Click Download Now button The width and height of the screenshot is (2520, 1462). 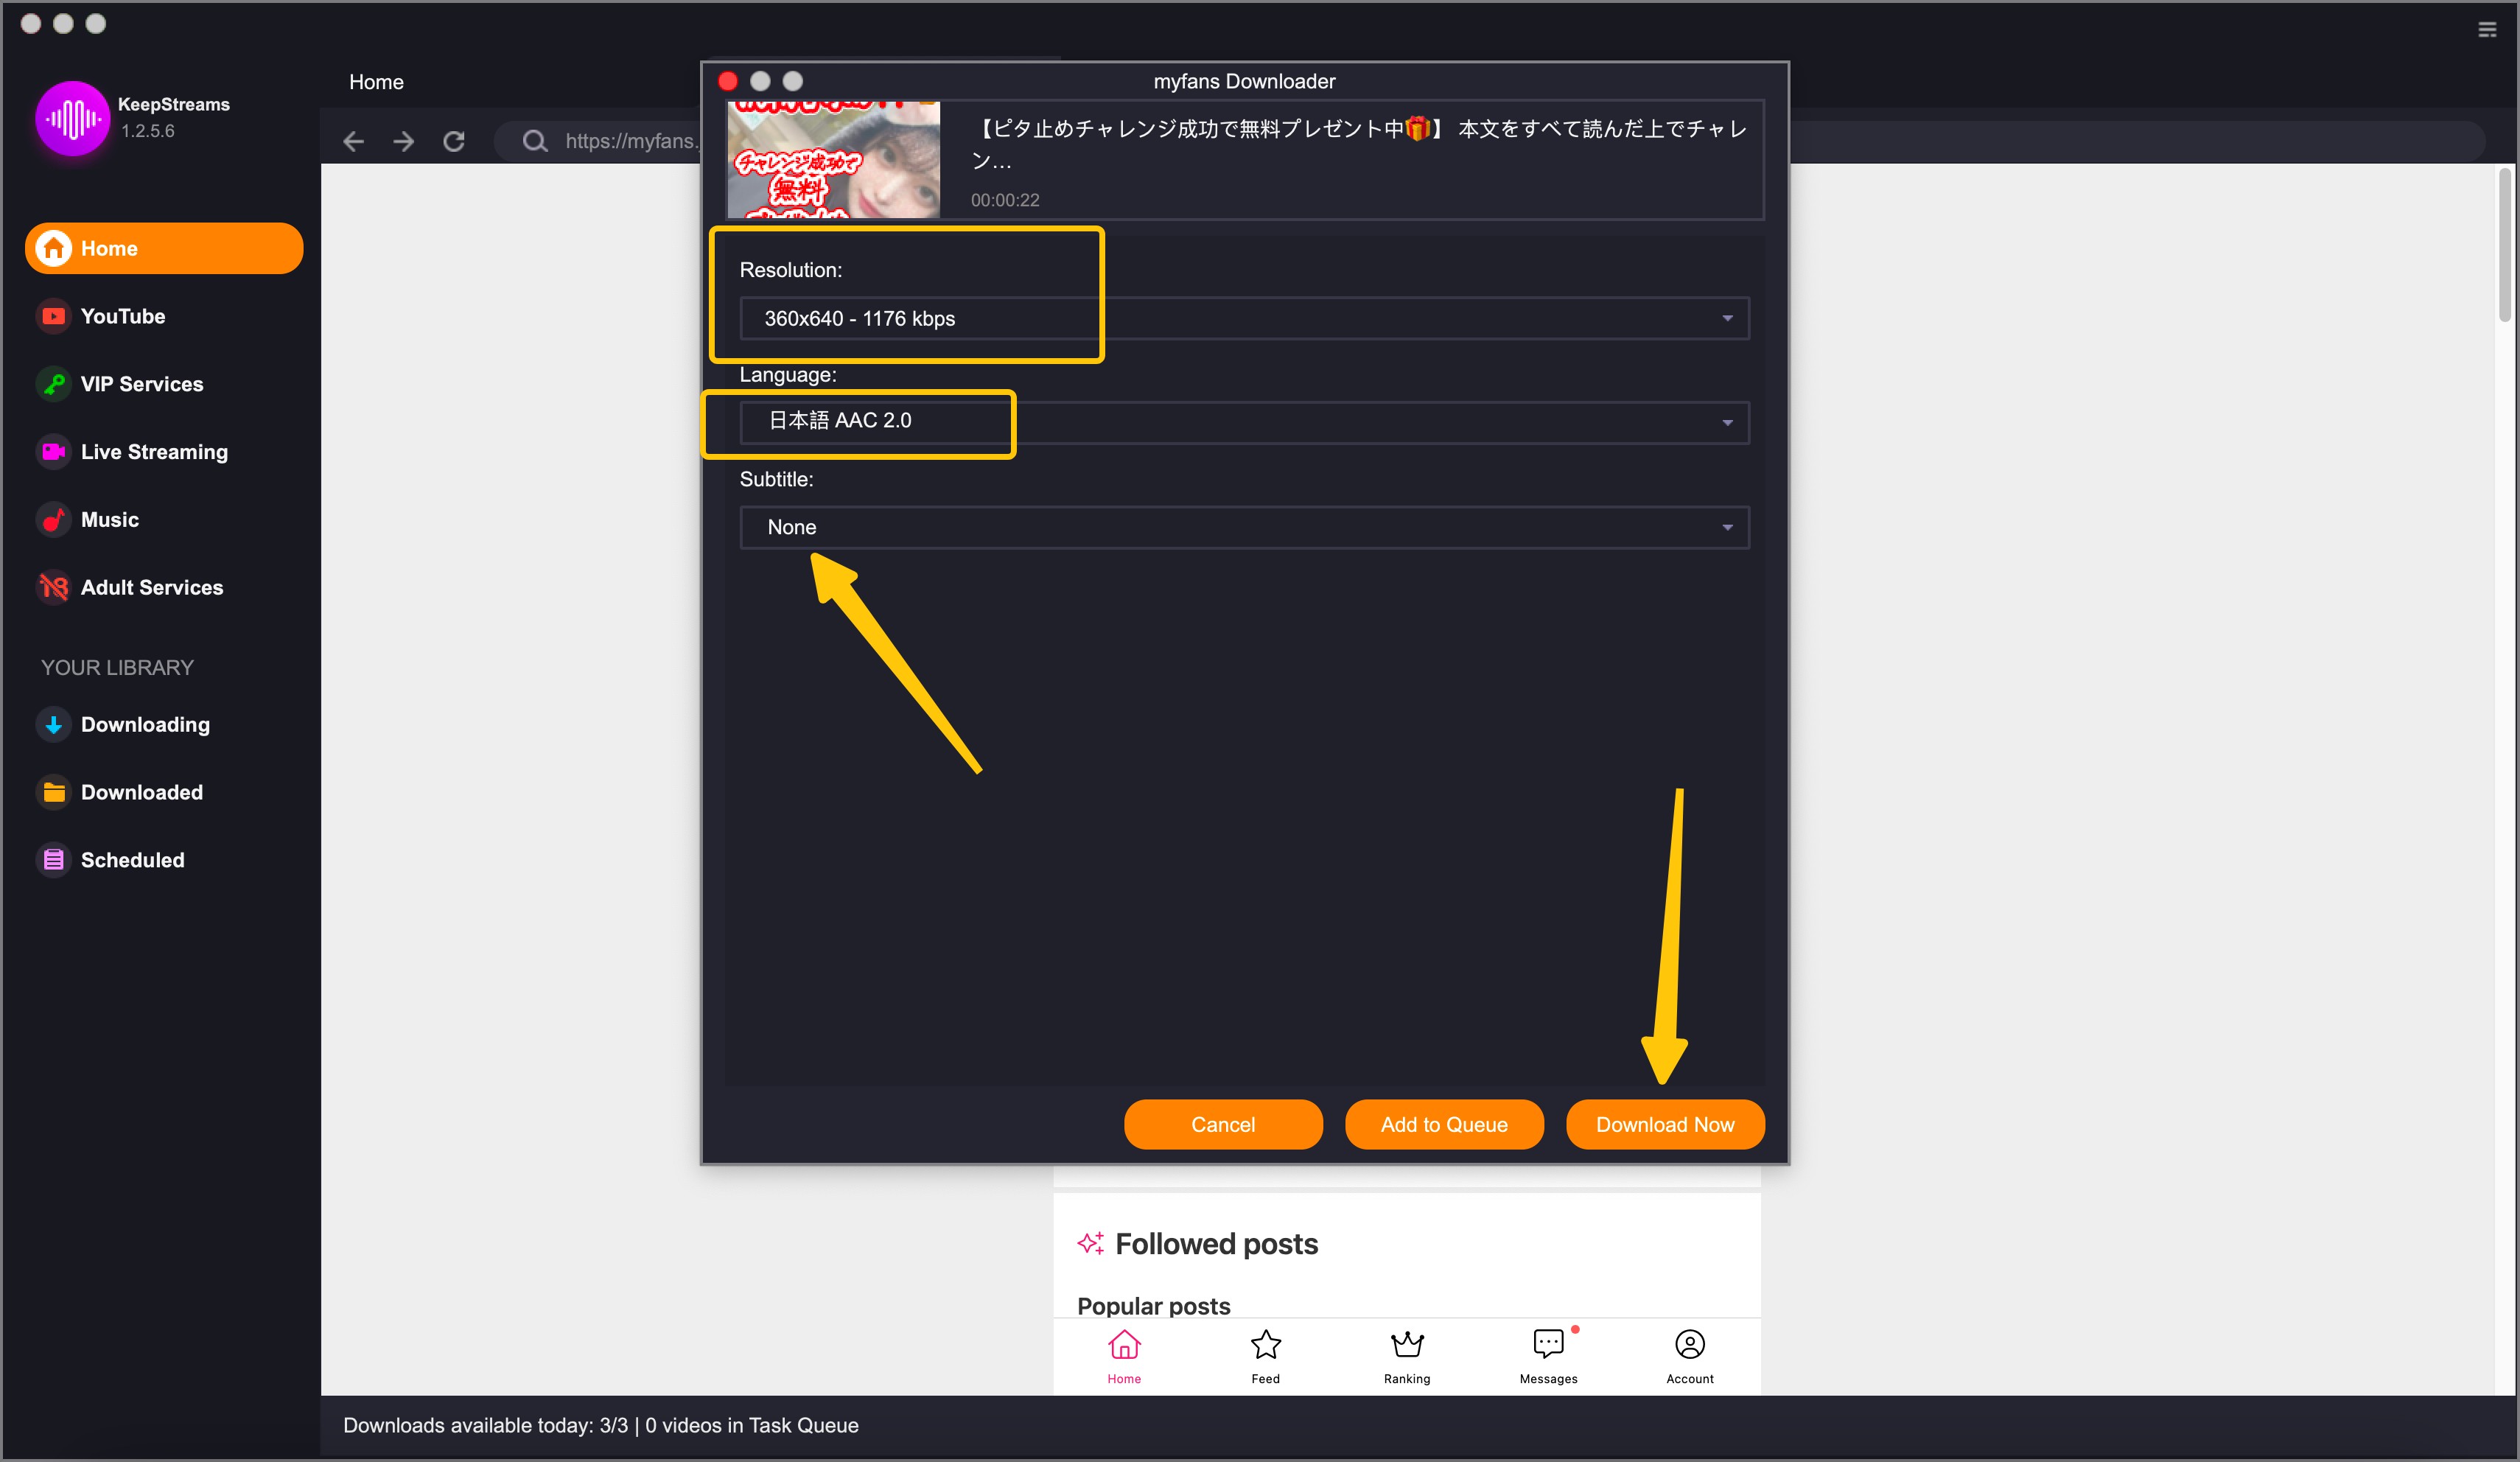(x=1665, y=1124)
